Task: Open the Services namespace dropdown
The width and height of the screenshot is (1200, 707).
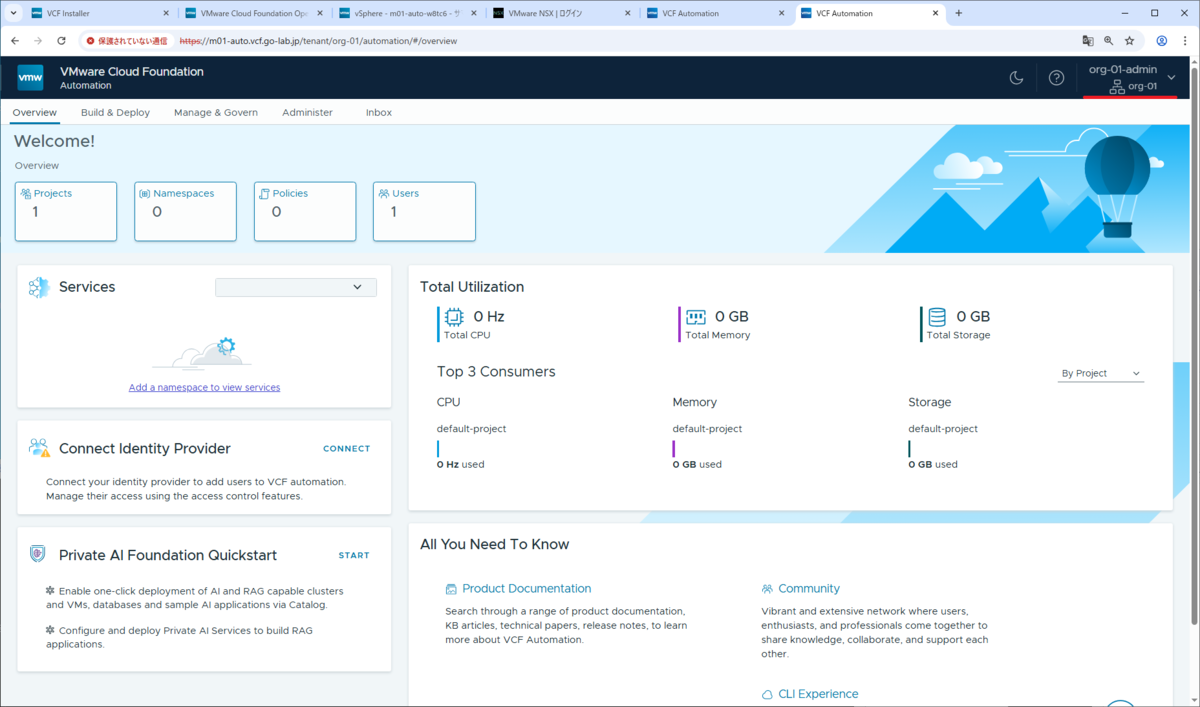Action: 296,287
